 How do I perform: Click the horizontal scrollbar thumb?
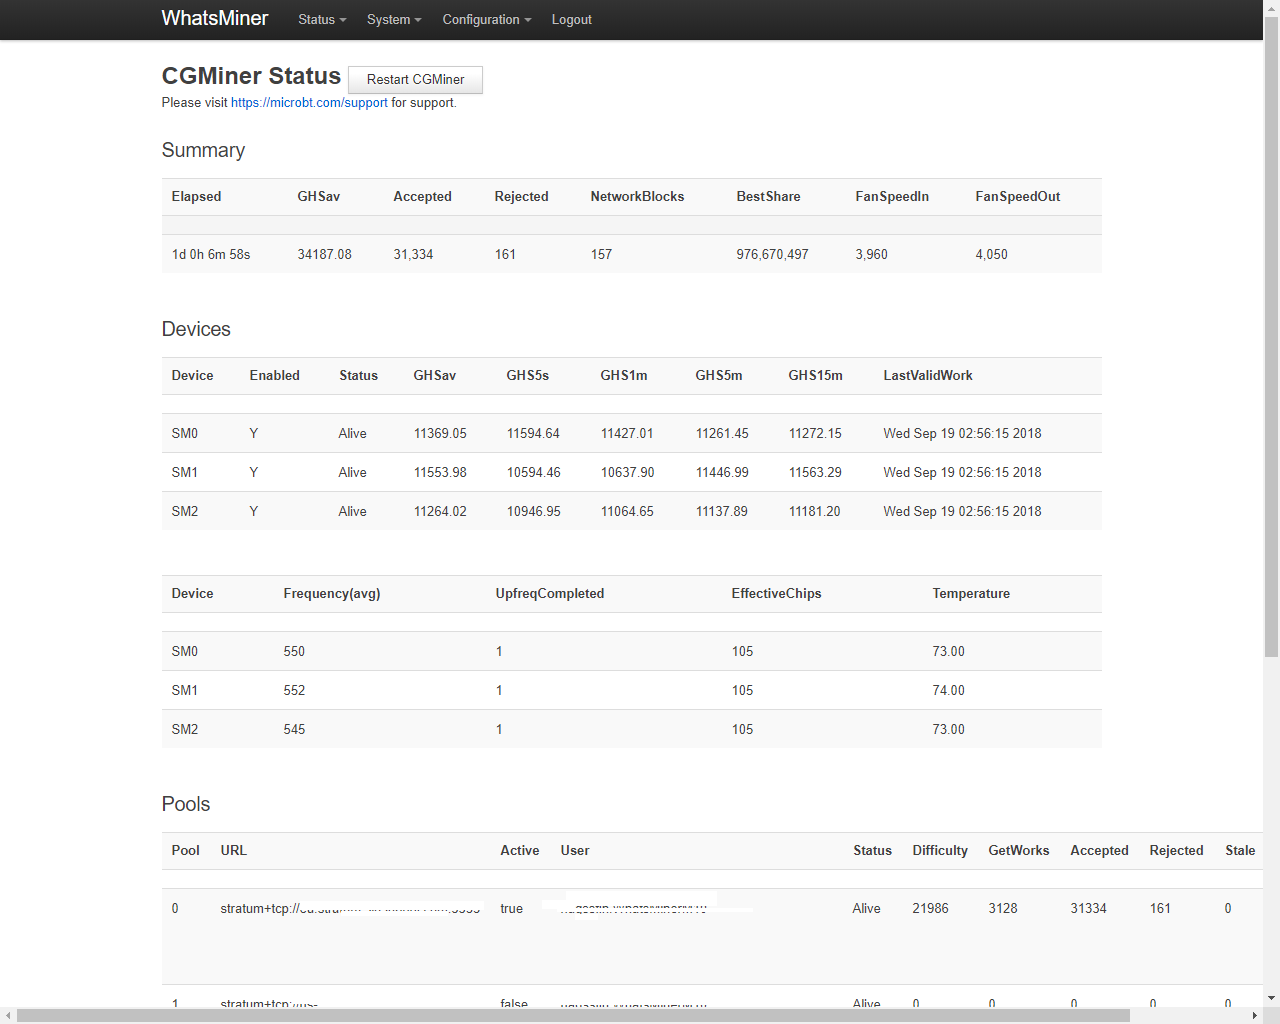point(573,1016)
